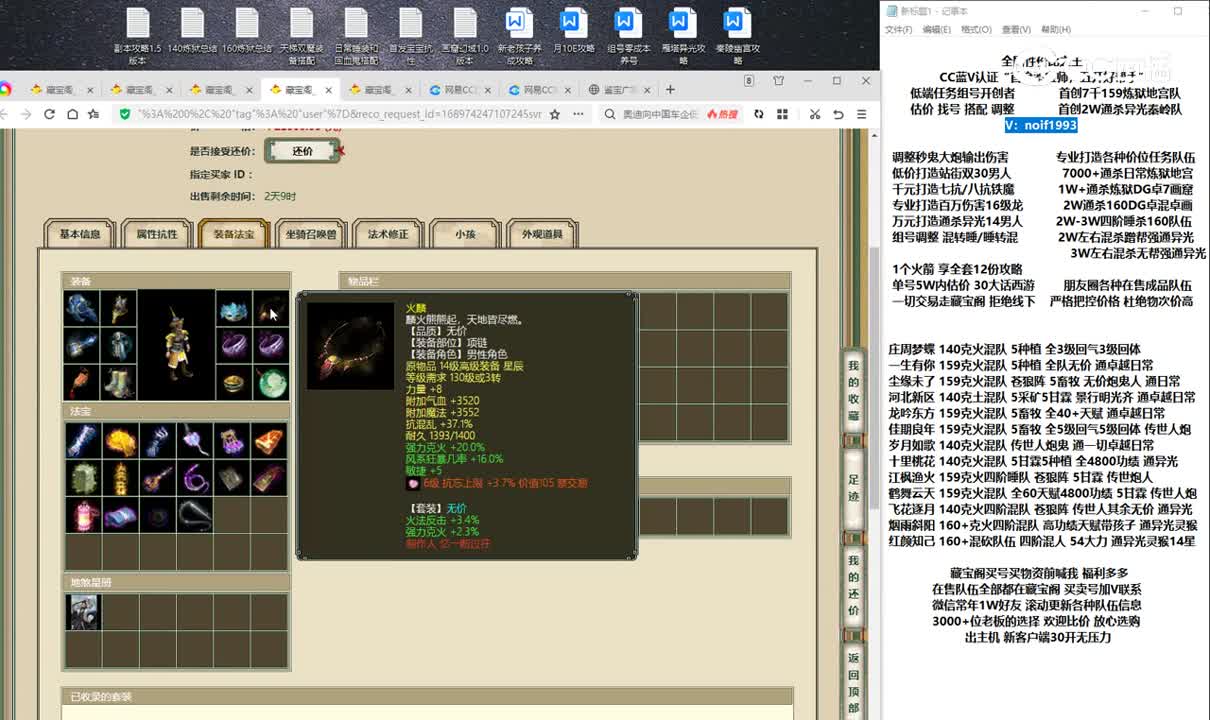The width and height of the screenshot is (1210, 720).
Task: Open 我的还价 sidebar button
Action: (x=853, y=584)
